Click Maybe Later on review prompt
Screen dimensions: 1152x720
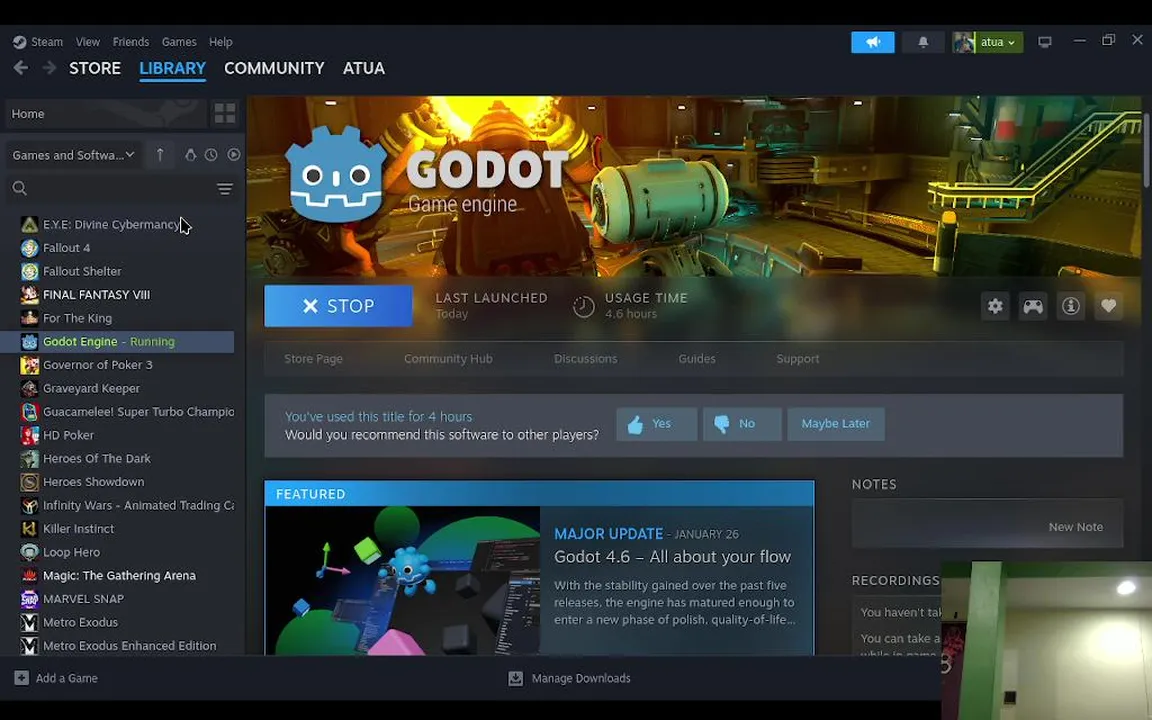coord(836,424)
